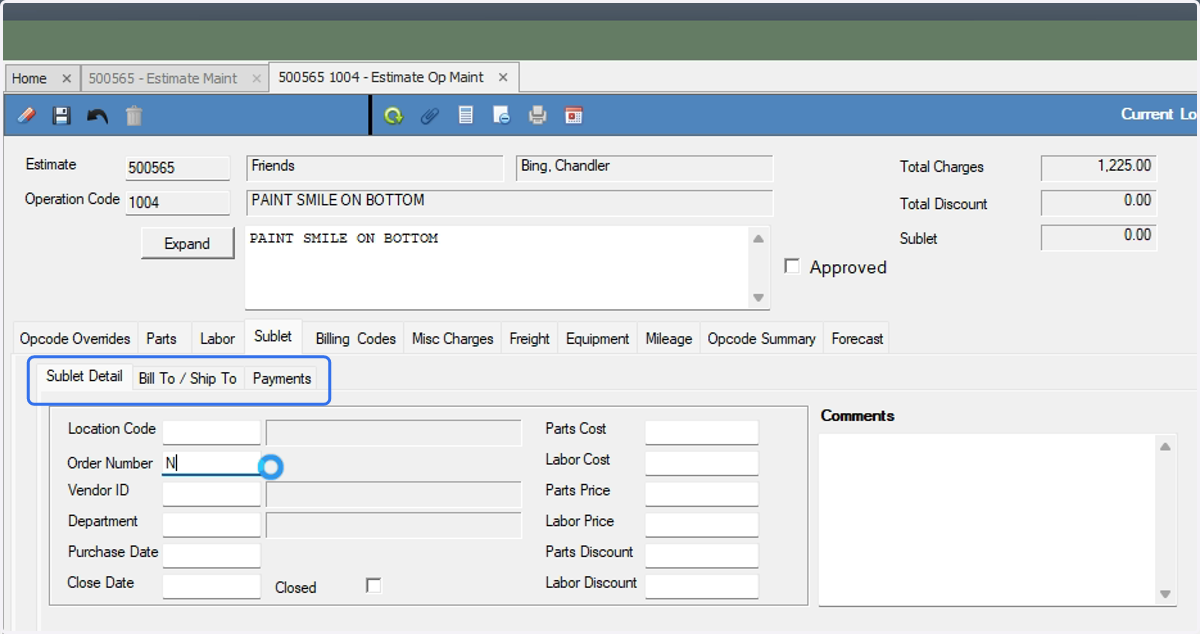
Task: Click the Close Date field
Action: pyautogui.click(x=211, y=586)
